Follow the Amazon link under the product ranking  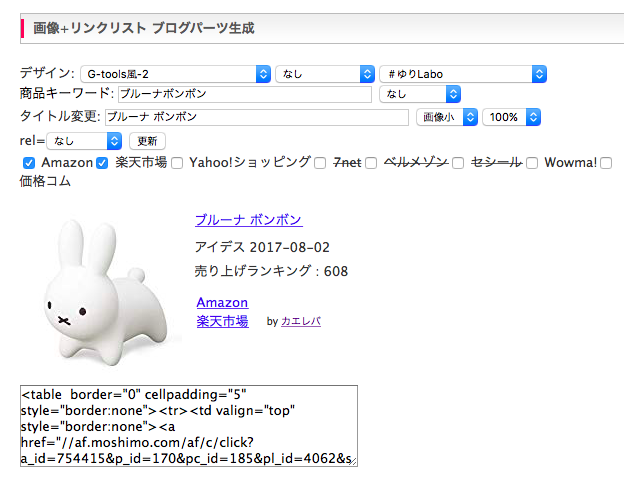point(222,302)
